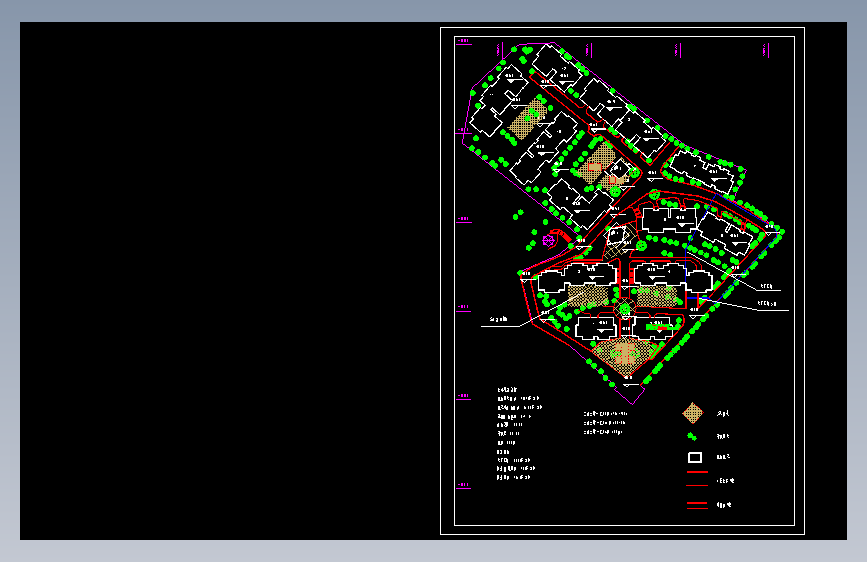Select the tan hatched courtyard in the top-left building cluster
The image size is (867, 562).
pyautogui.click(x=527, y=118)
